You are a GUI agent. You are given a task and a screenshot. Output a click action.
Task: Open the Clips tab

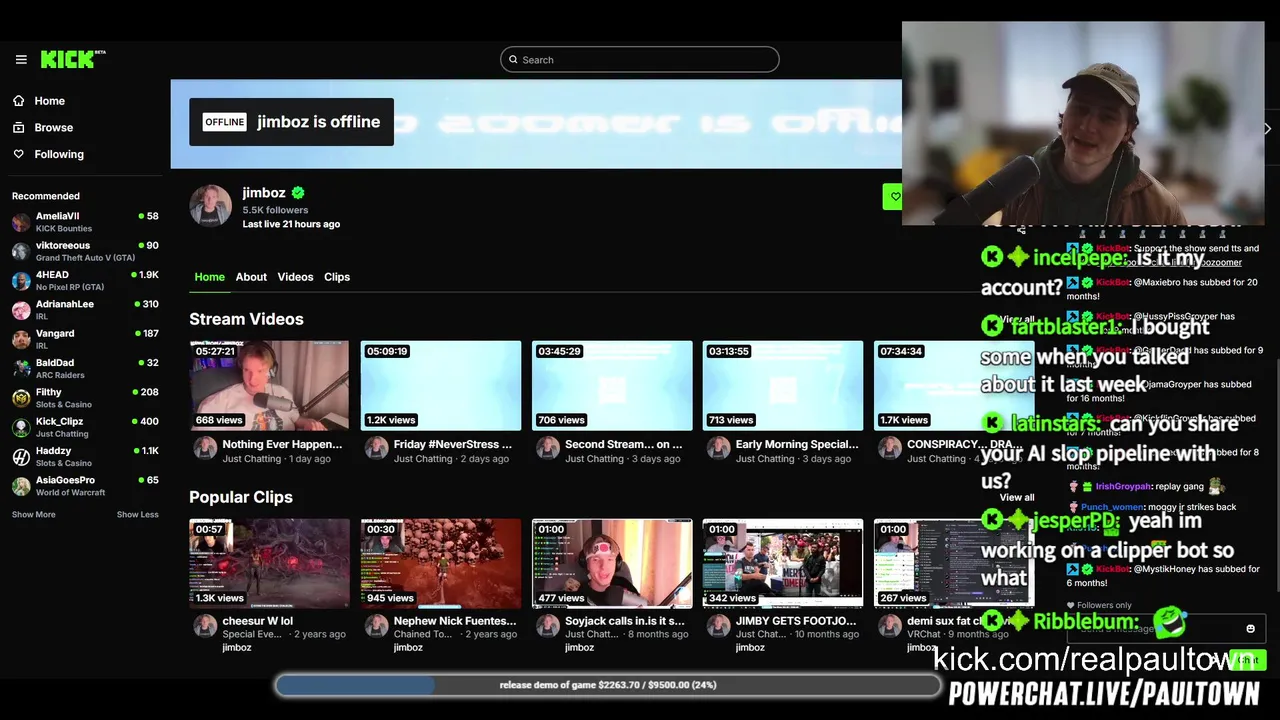pyautogui.click(x=337, y=277)
